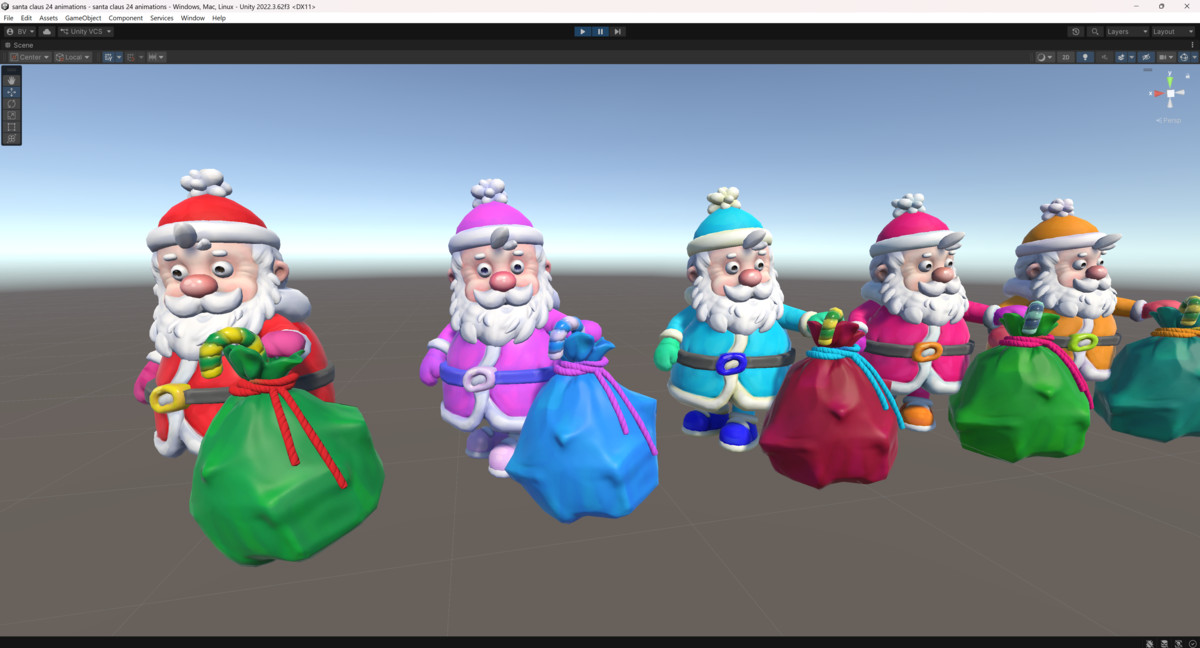This screenshot has height=648, width=1200.
Task: Expand grid visibility options arrow
Action: pos(119,57)
